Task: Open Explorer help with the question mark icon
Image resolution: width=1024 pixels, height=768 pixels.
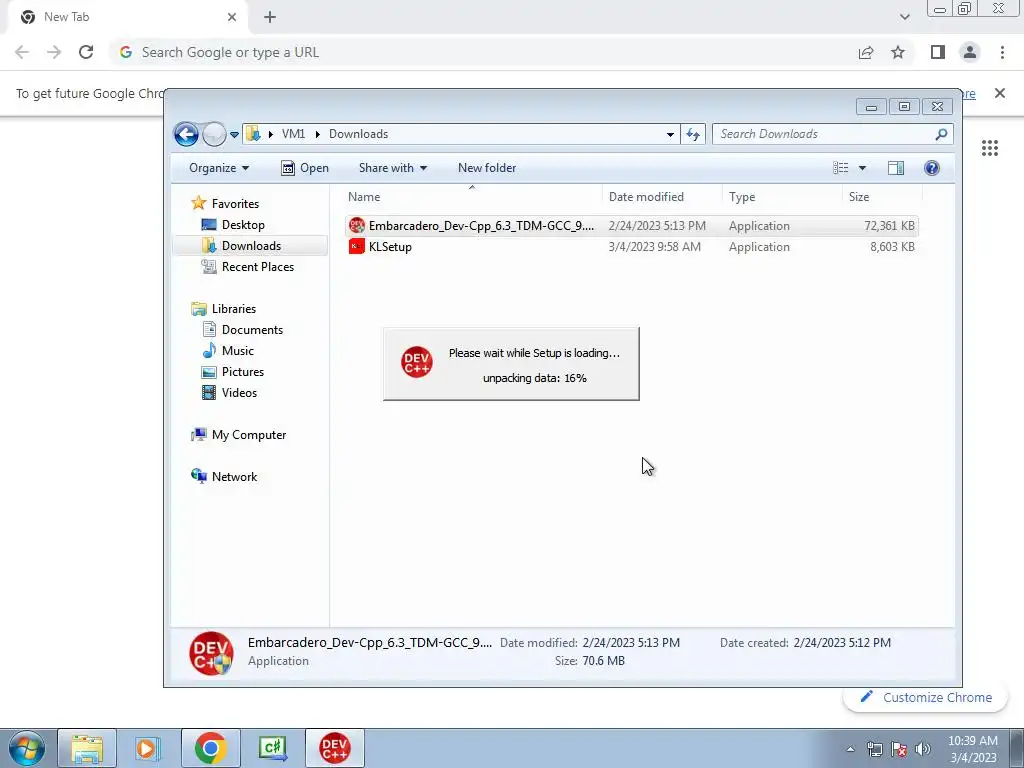Action: point(932,168)
